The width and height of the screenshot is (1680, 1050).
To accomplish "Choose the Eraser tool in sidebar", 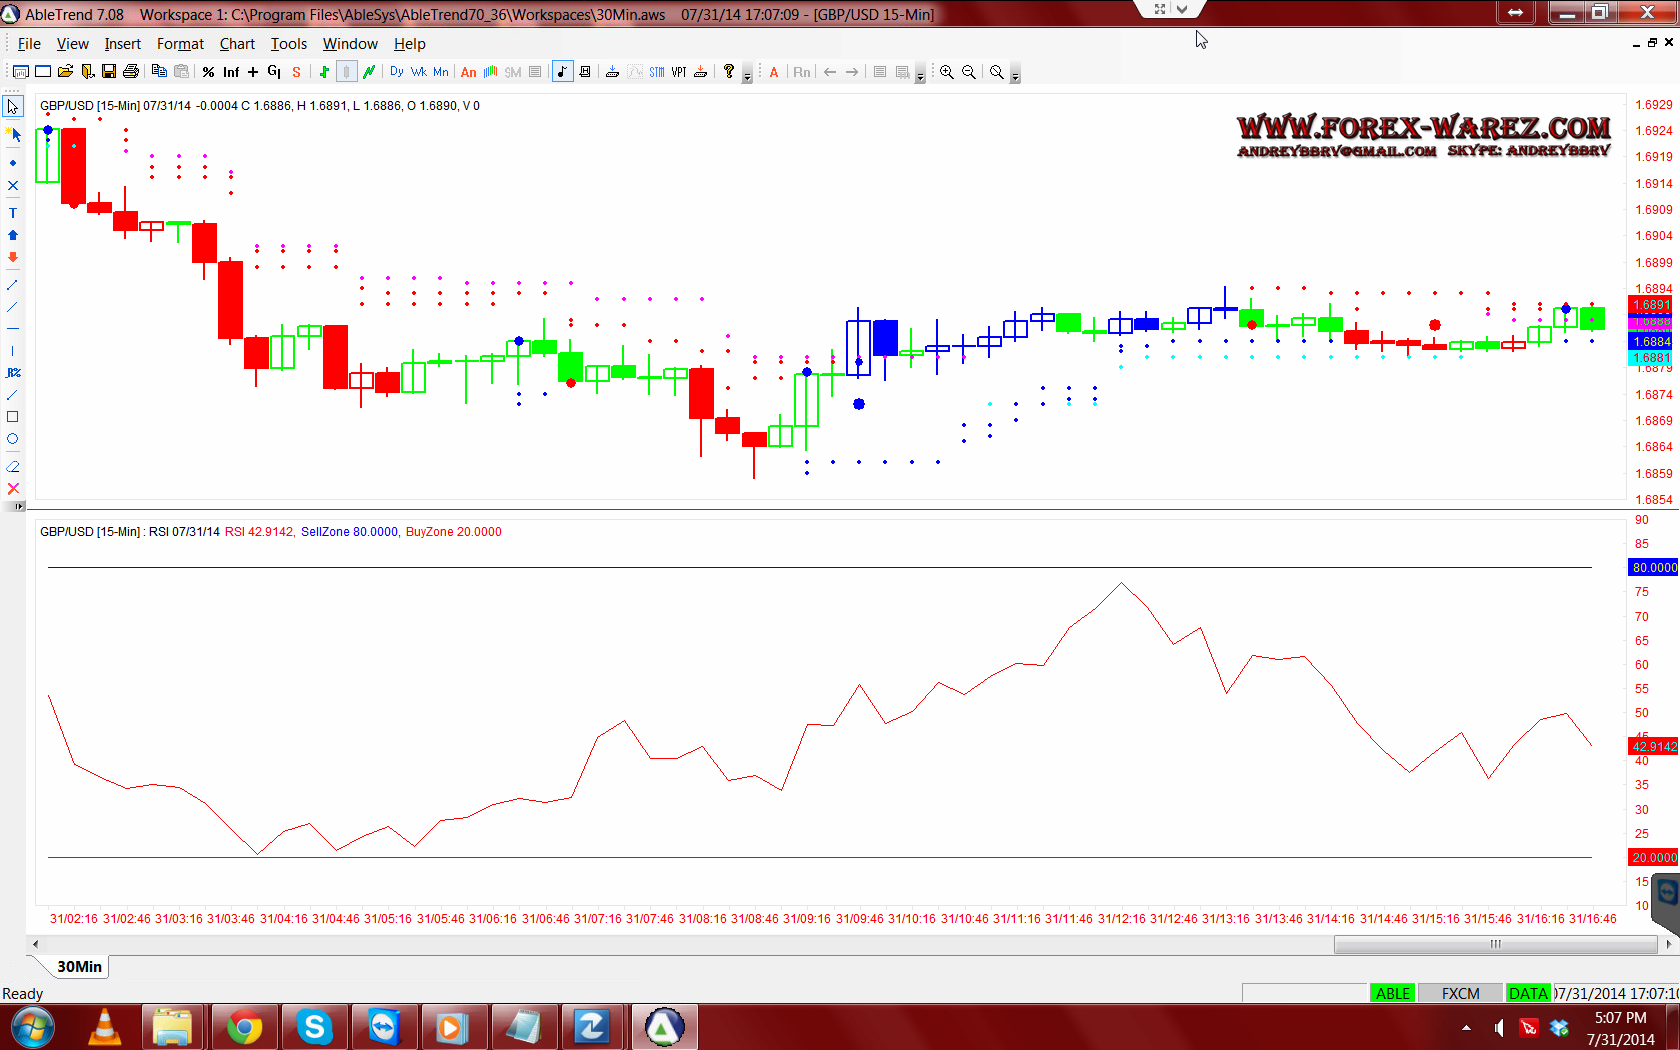I will [13, 466].
